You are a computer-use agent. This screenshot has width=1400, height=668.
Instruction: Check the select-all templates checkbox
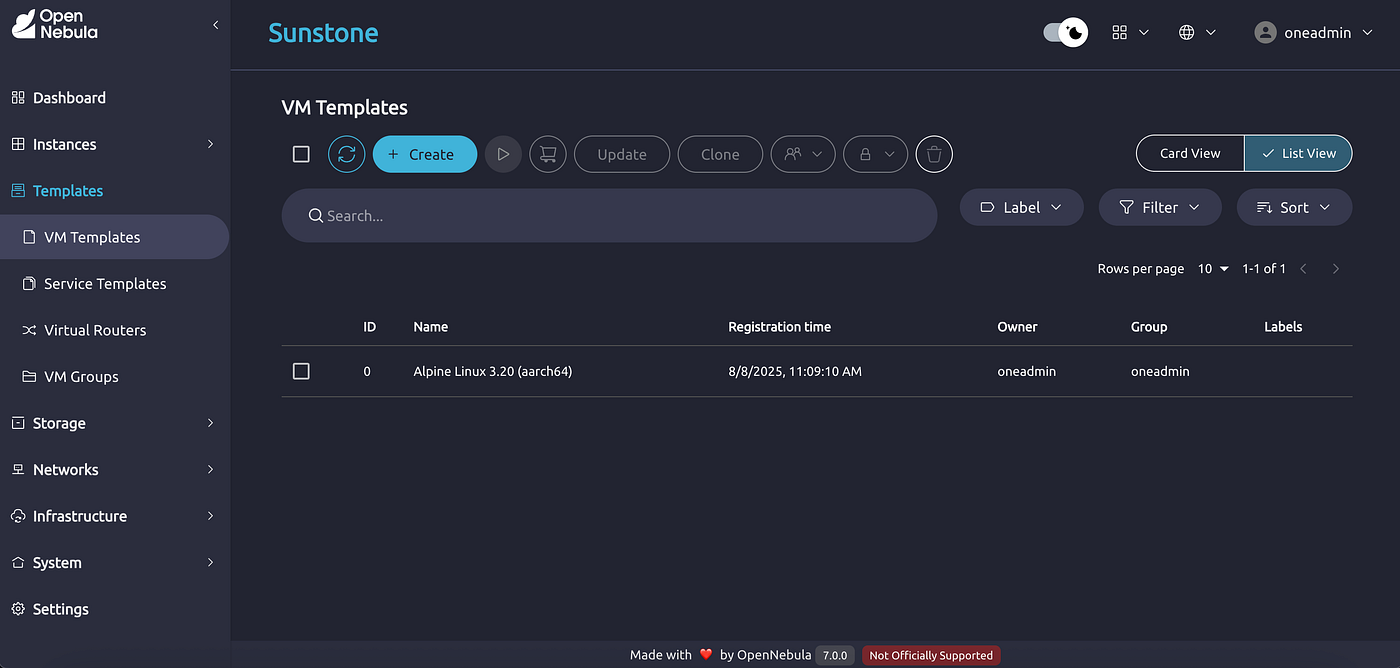point(301,154)
